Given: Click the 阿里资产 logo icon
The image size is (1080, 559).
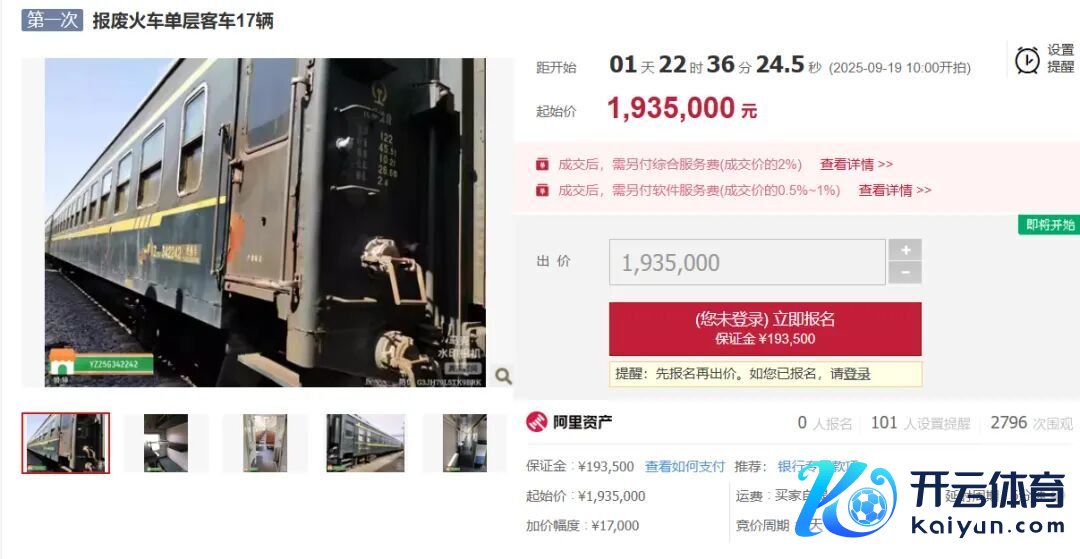Looking at the screenshot, I should [x=537, y=422].
